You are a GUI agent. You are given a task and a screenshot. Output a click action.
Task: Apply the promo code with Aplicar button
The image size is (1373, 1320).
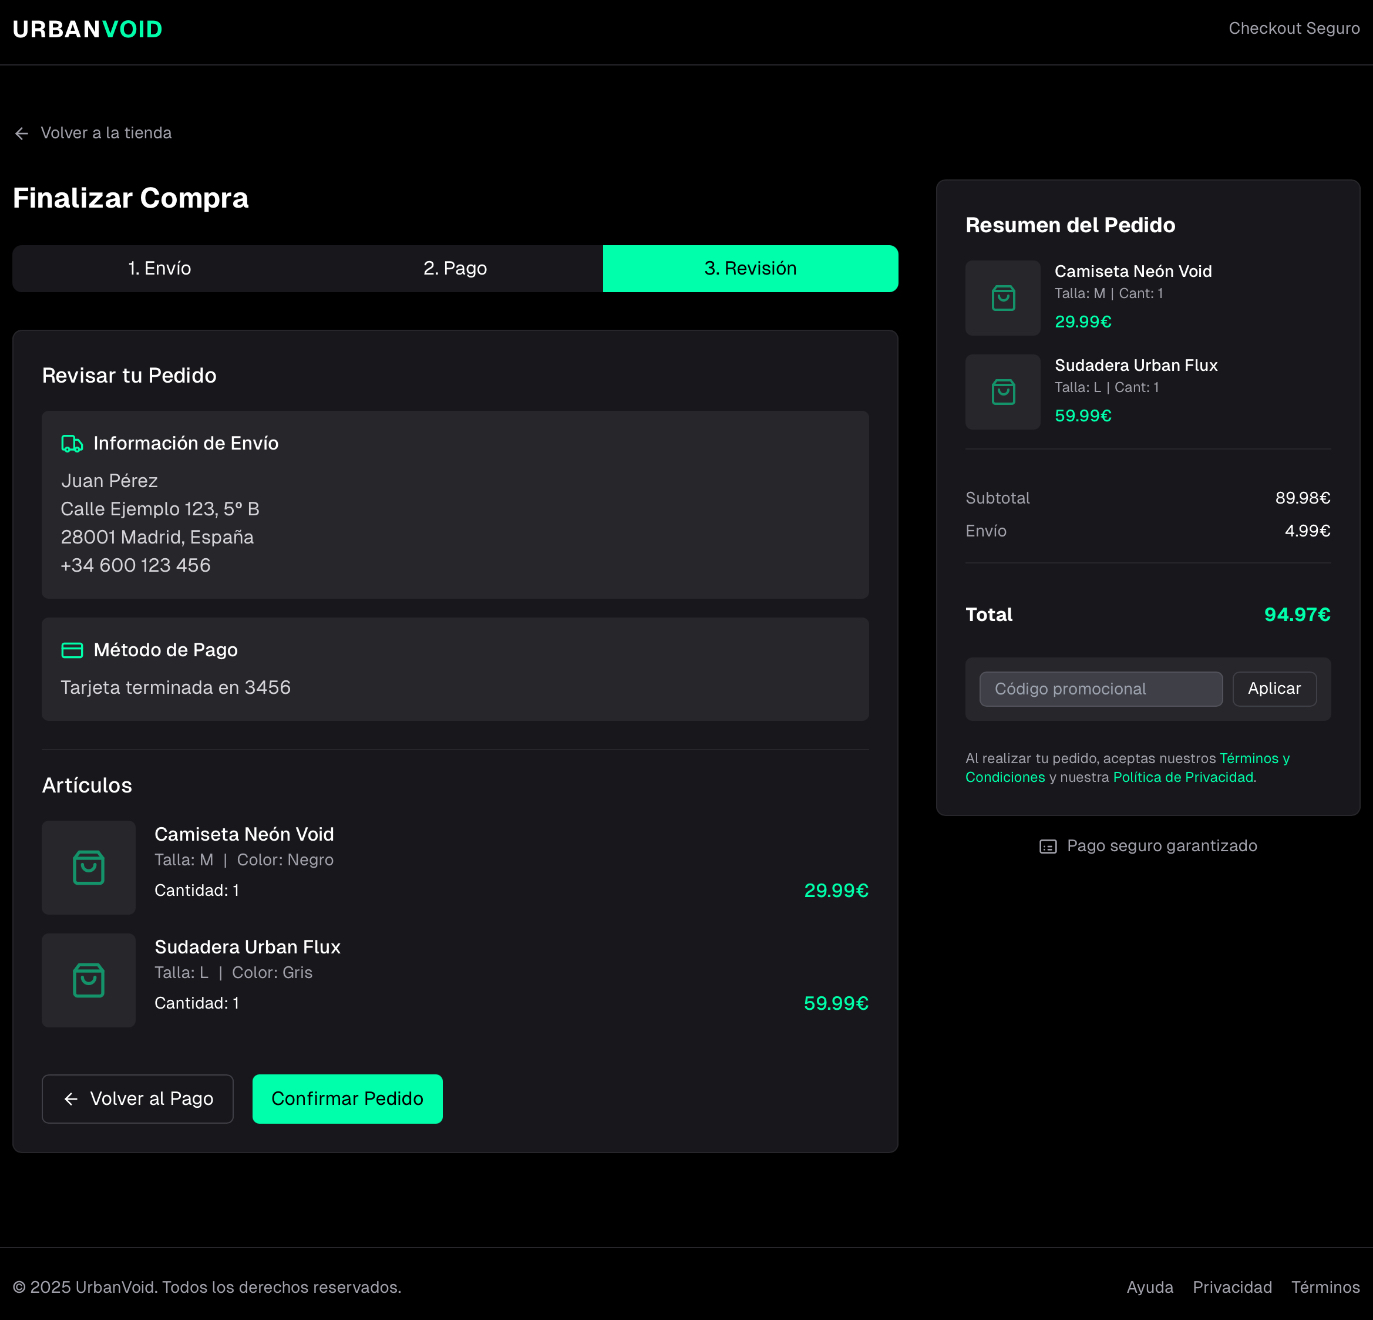(1274, 689)
